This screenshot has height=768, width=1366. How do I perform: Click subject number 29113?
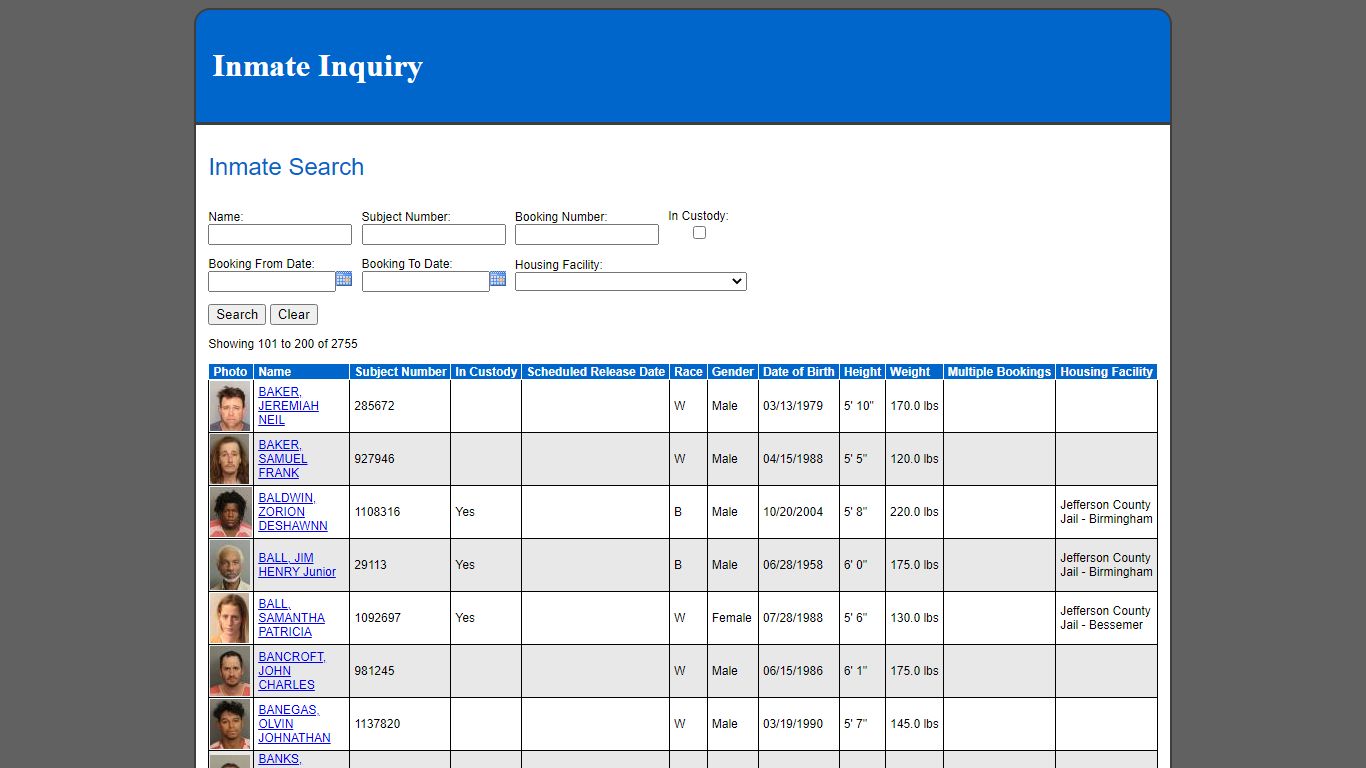pos(371,565)
